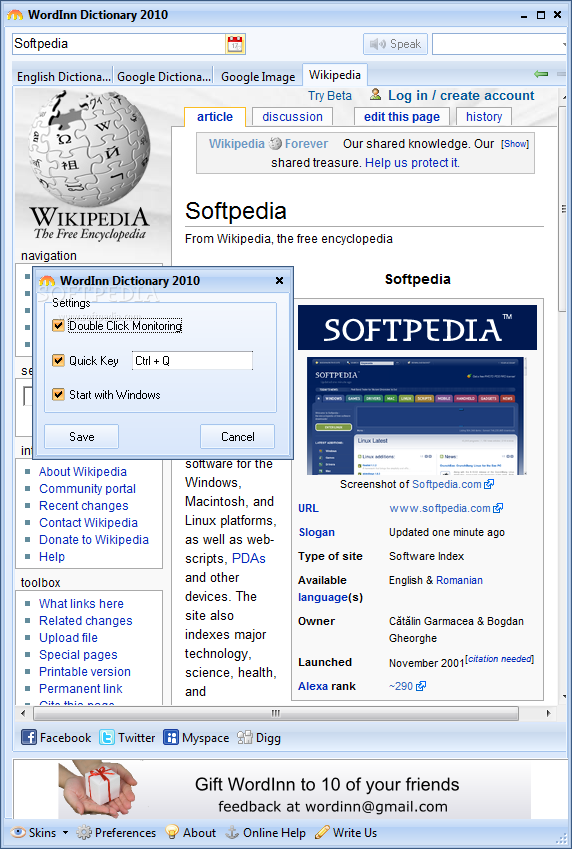Click the Upload file link
This screenshot has height=849, width=572.
click(68, 637)
